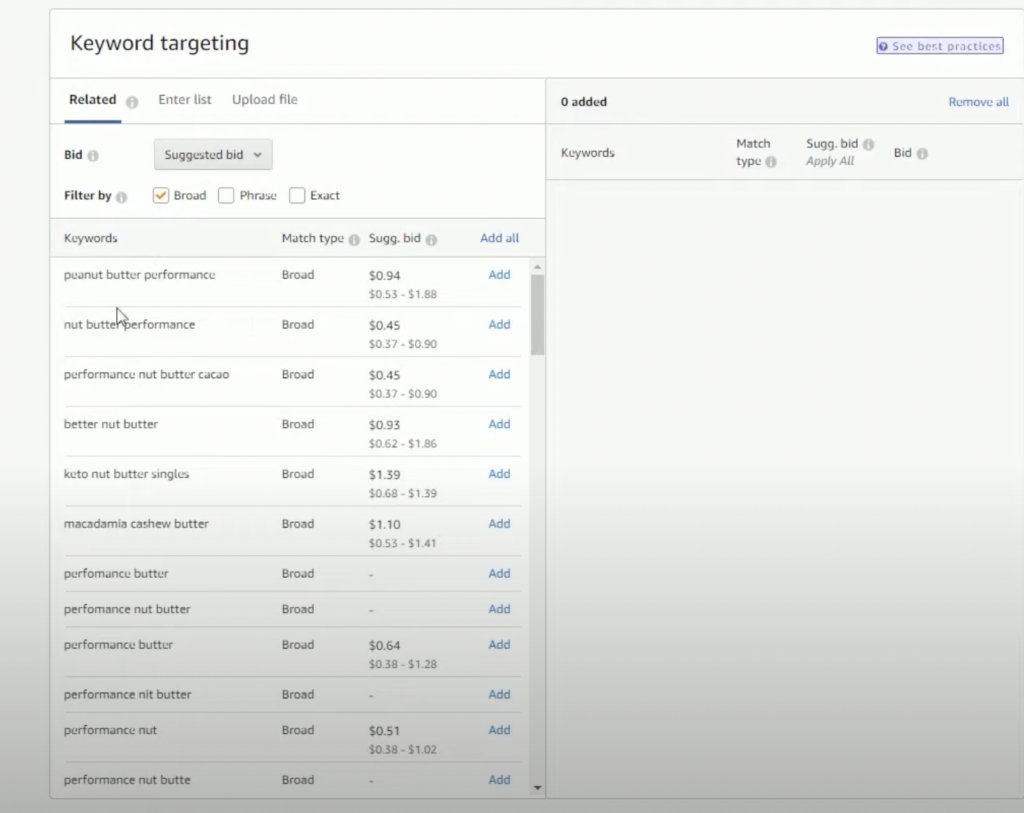Open See best practices link

coord(940,46)
